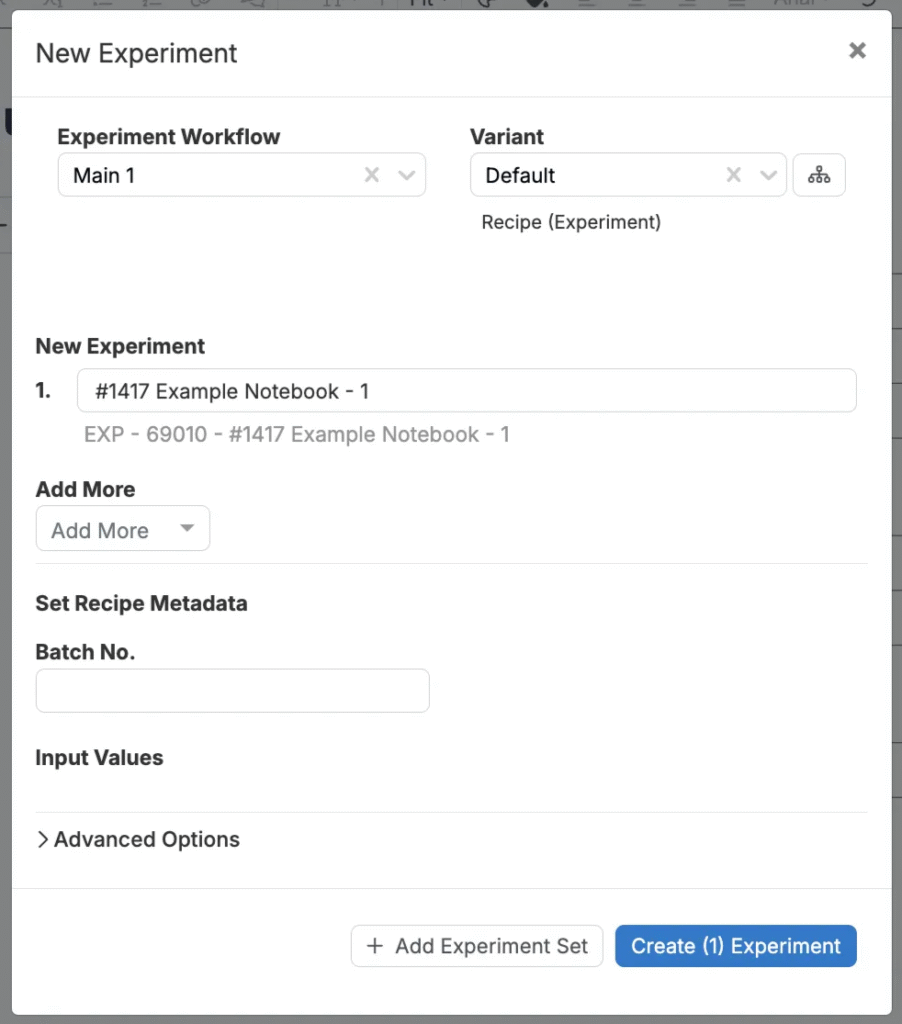Click the plus icon on Add Experiment Set
The width and height of the screenshot is (902, 1024).
coord(375,946)
